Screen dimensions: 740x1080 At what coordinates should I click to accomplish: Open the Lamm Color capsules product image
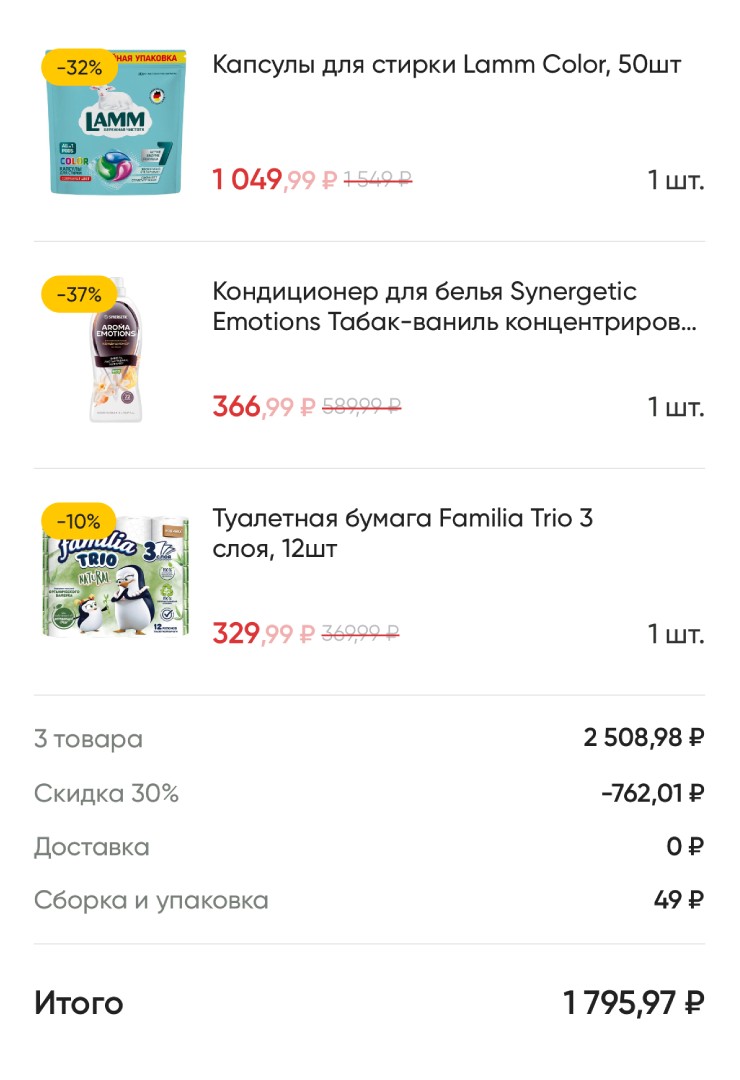point(115,122)
